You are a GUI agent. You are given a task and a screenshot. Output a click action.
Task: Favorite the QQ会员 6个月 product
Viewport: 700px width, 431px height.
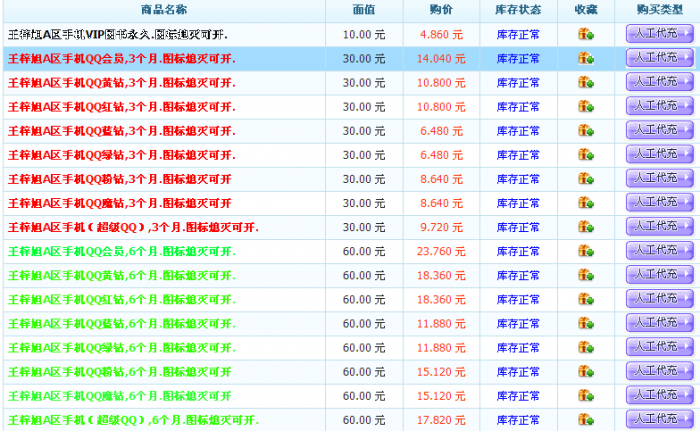(x=586, y=251)
